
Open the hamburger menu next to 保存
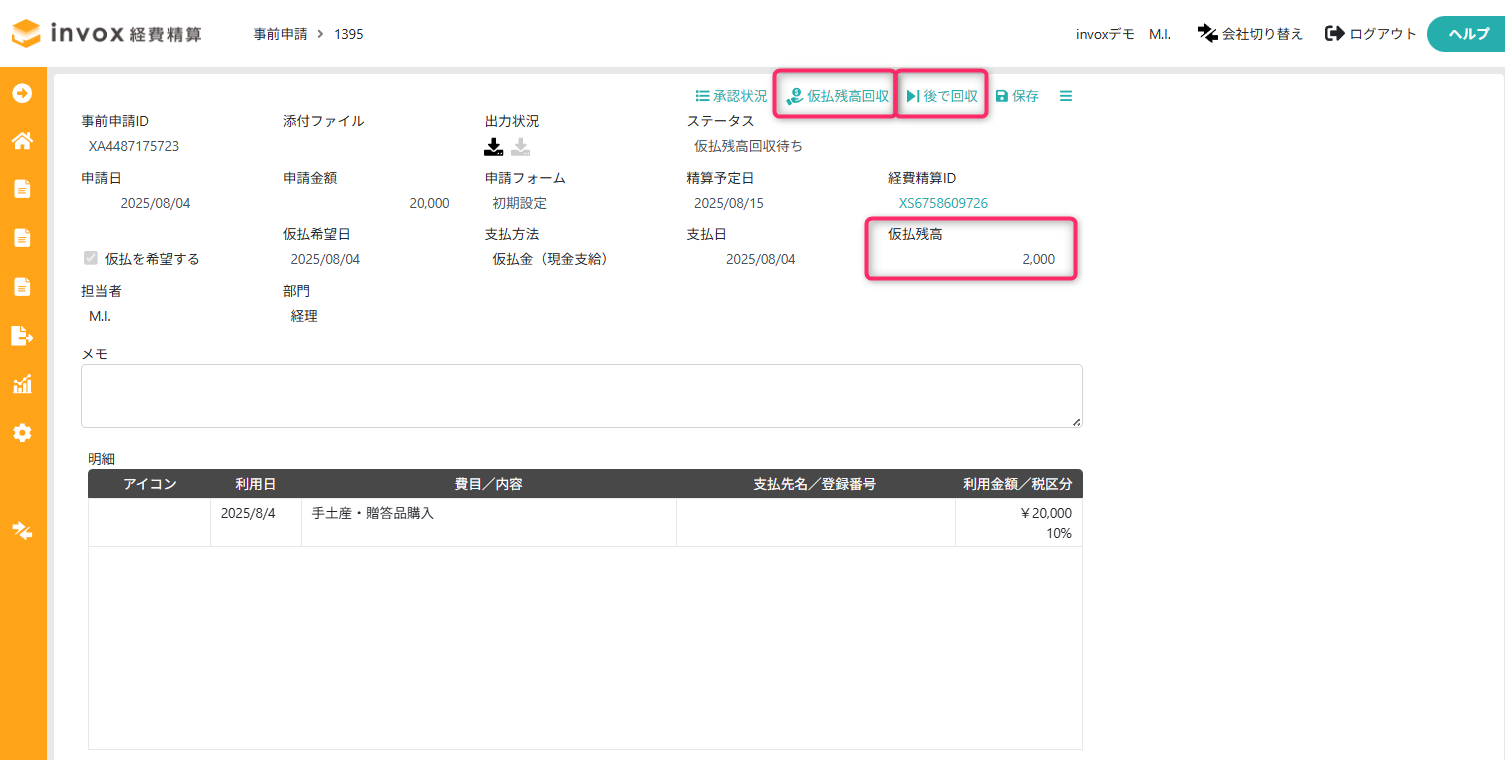(1066, 96)
